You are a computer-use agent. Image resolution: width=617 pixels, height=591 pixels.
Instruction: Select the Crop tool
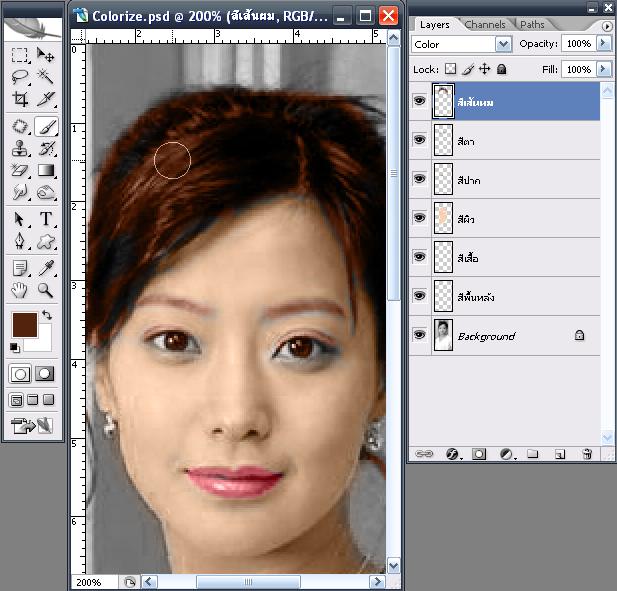point(20,98)
